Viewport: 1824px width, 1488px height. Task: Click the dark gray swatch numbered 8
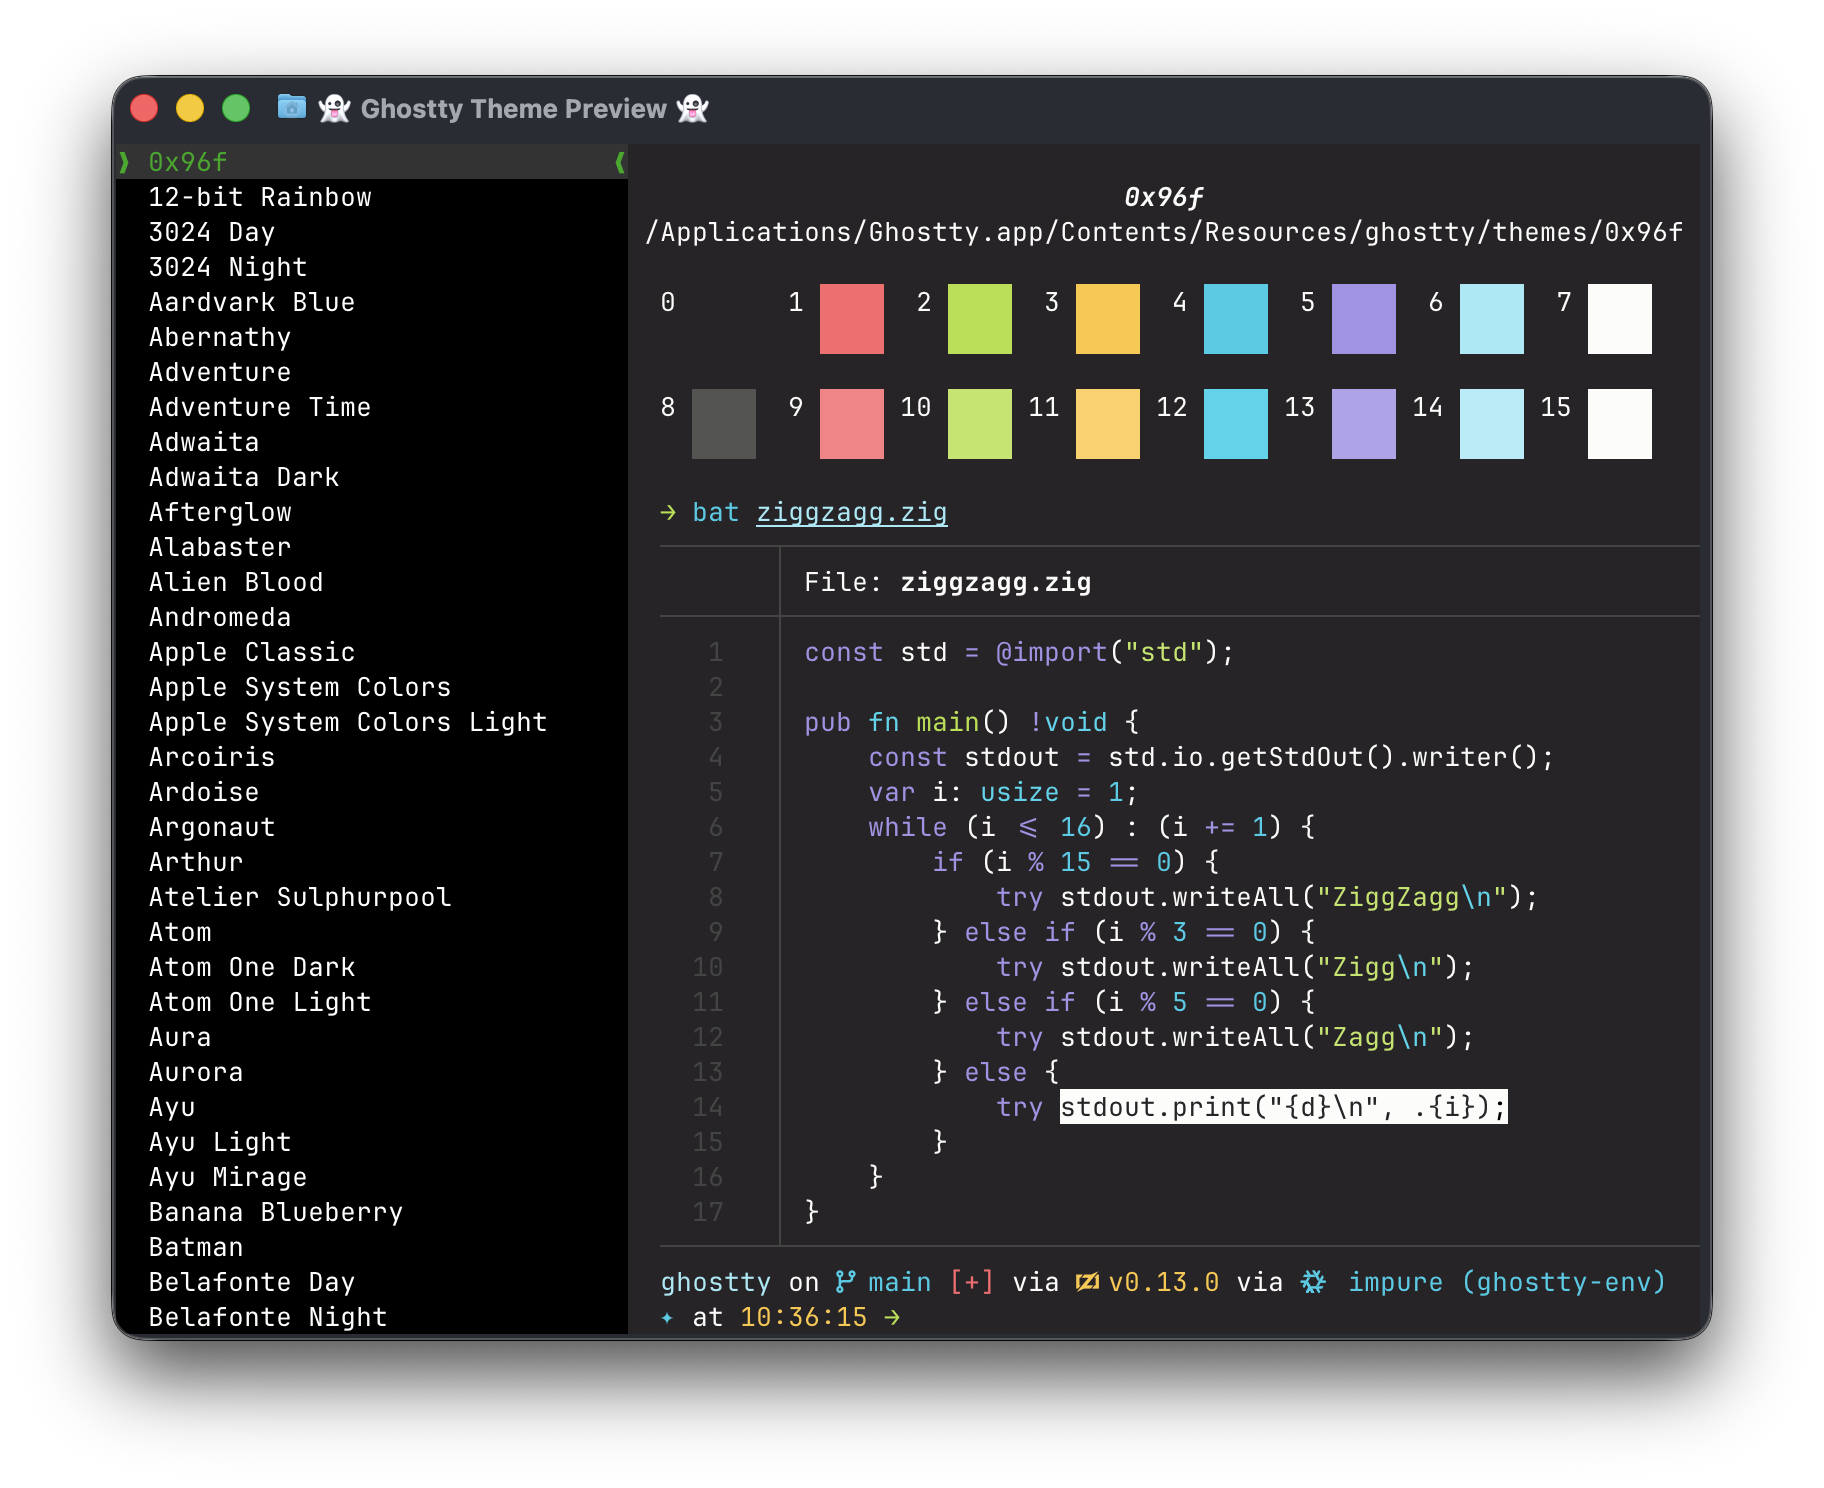click(x=723, y=424)
